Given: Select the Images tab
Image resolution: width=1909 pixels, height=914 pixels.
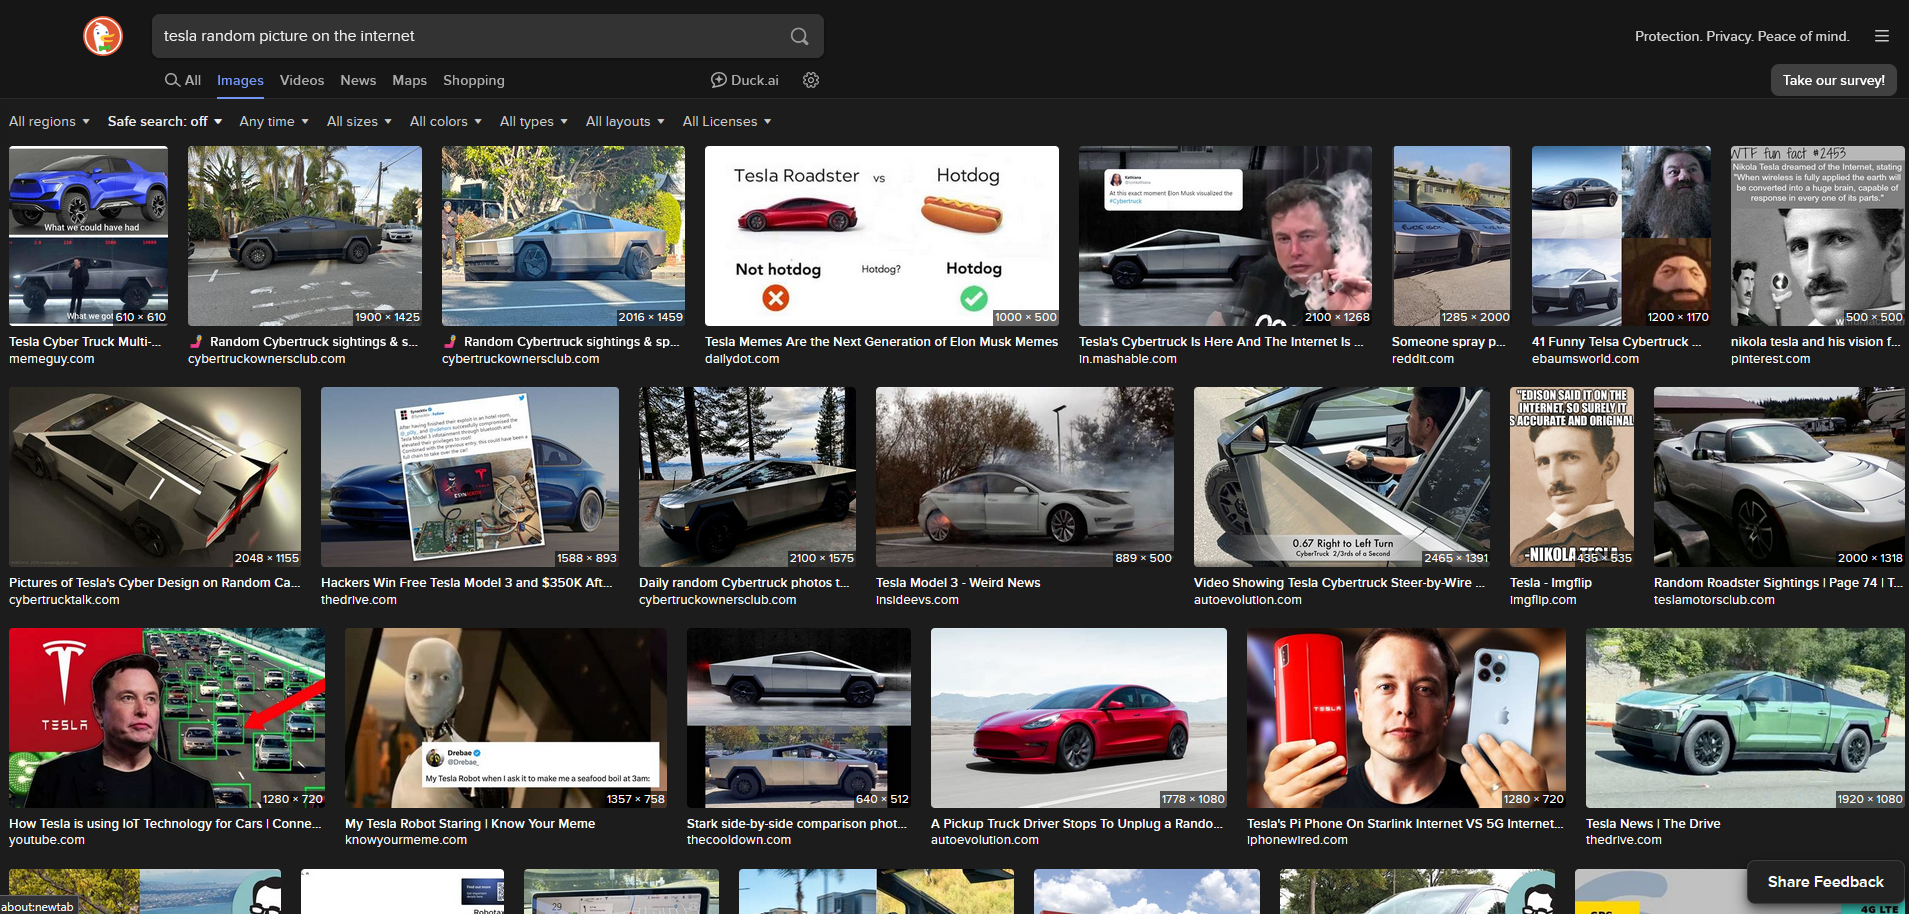Looking at the screenshot, I should coord(240,80).
